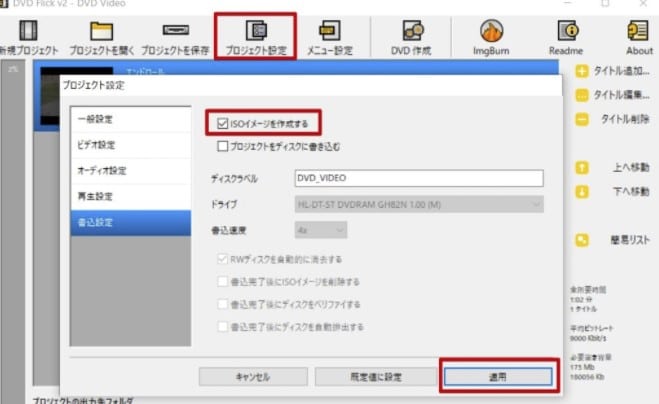Image resolution: width=659 pixels, height=404 pixels.
Task: Click the キャンセル button
Action: pos(252,377)
